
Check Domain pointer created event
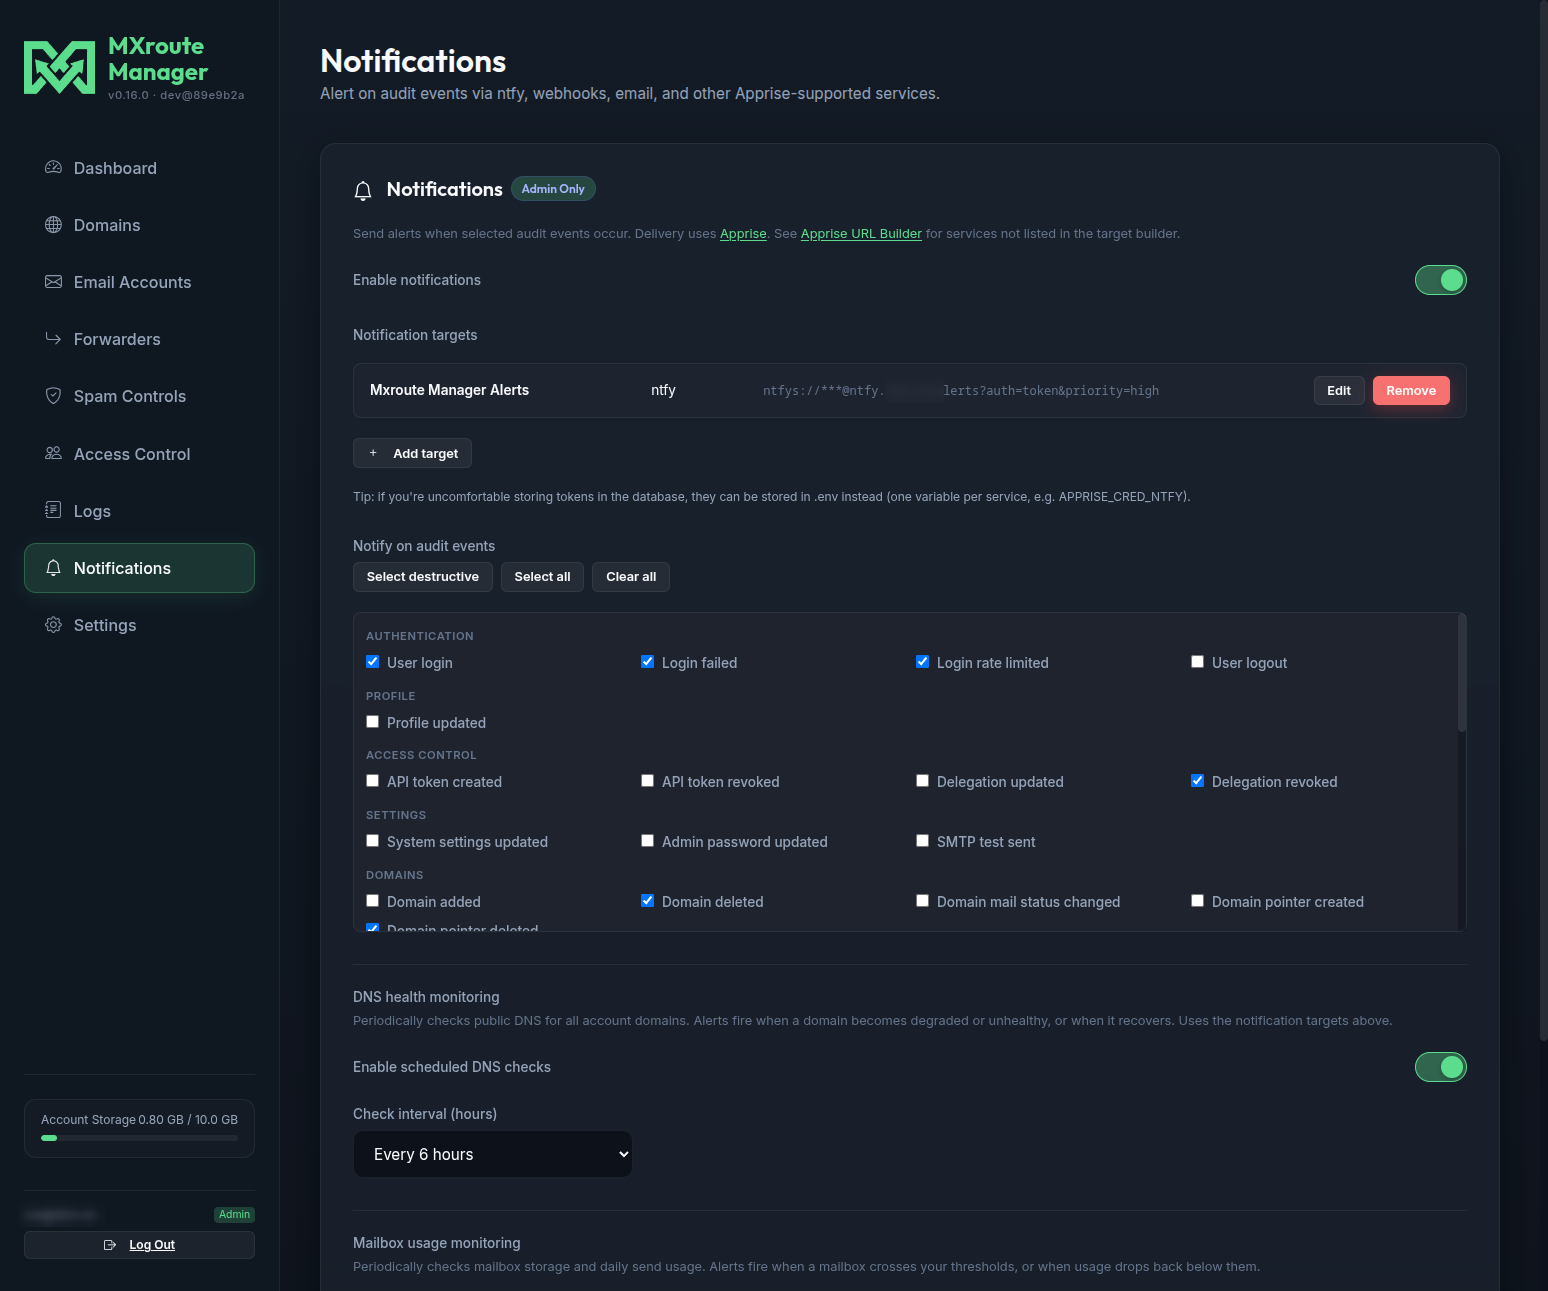[x=1197, y=901]
